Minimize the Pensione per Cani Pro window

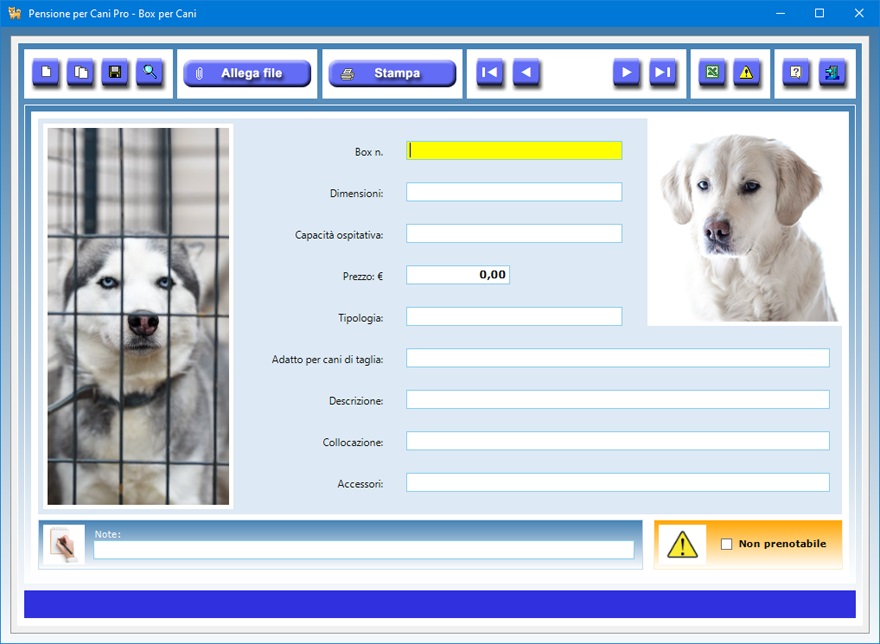[x=781, y=13]
